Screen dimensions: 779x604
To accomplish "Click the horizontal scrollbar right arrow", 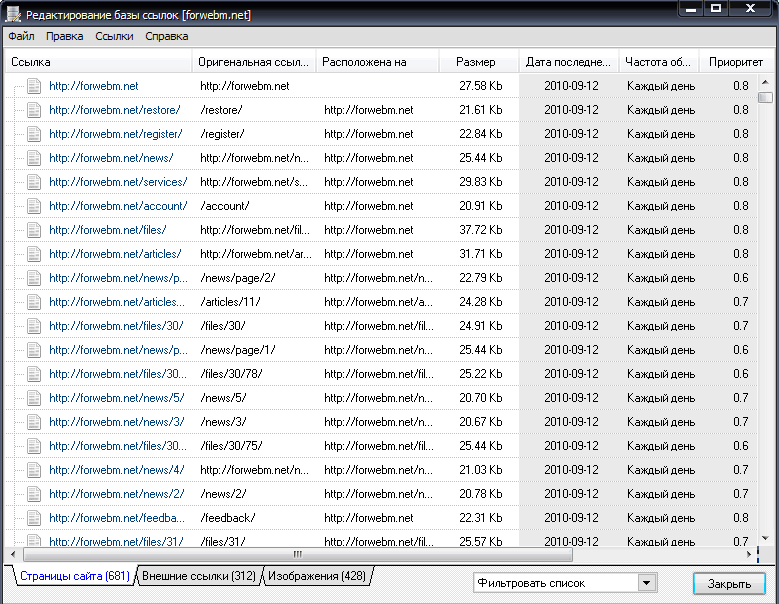I will [x=749, y=554].
